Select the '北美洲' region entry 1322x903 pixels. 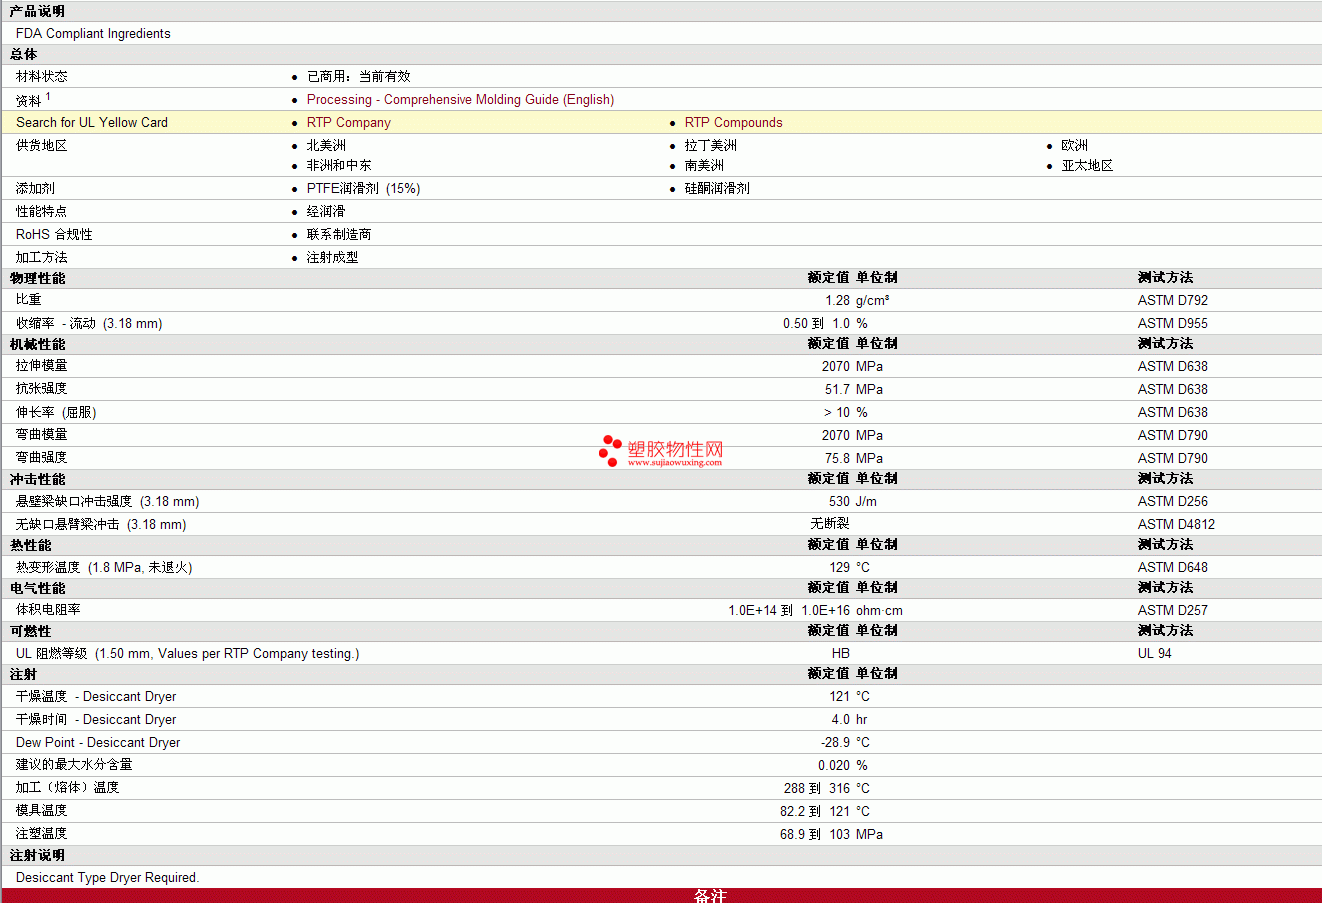pos(326,145)
